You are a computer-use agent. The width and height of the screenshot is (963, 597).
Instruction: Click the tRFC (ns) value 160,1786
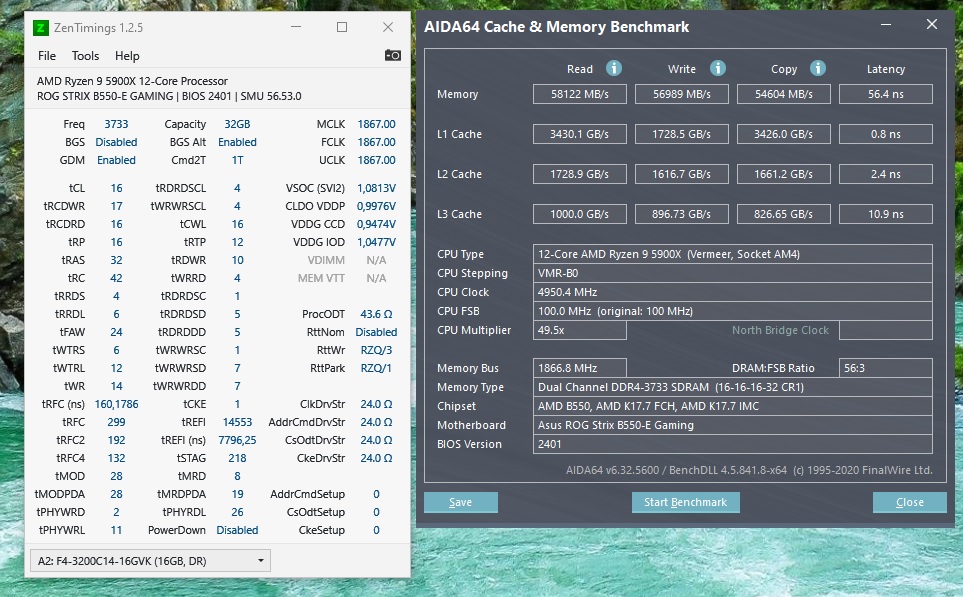pyautogui.click(x=116, y=404)
